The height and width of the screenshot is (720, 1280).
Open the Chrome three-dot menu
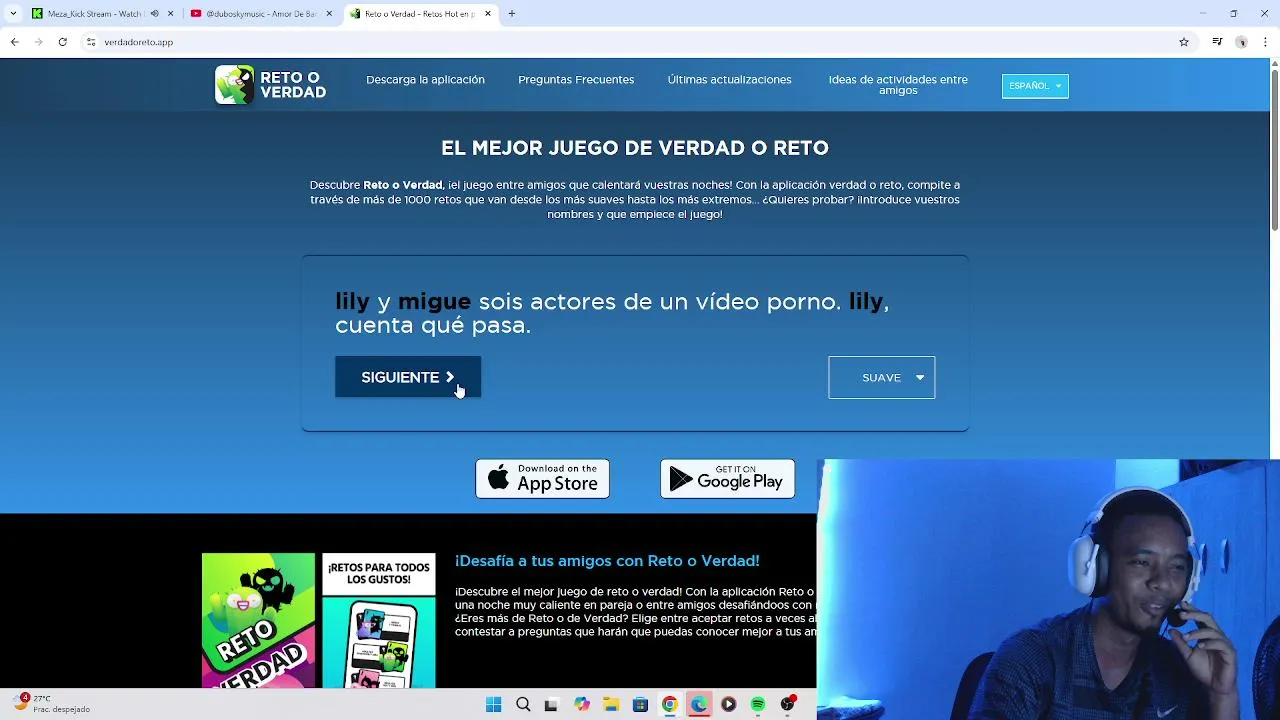[x=1265, y=42]
